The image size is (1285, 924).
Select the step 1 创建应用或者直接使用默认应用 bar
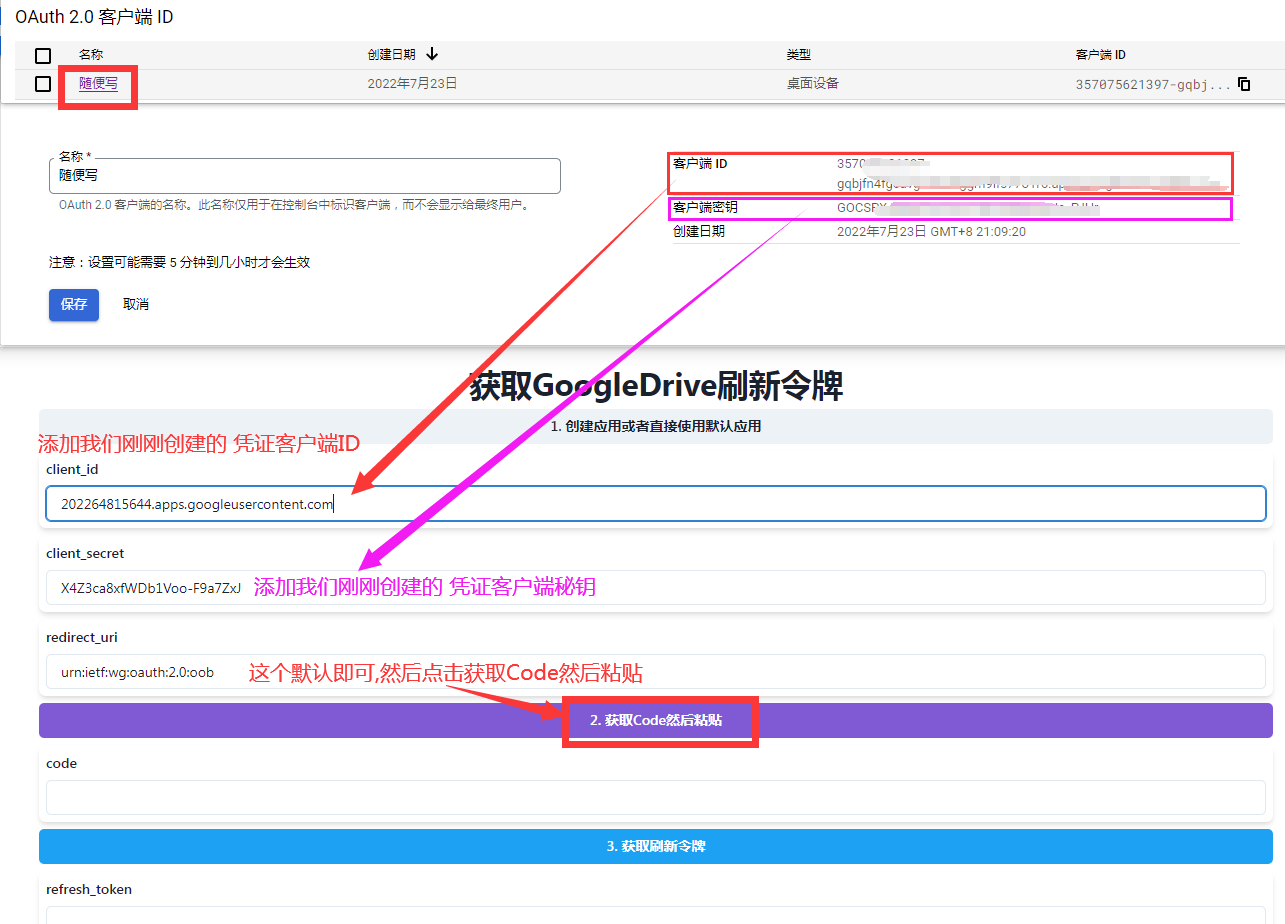tap(655, 426)
